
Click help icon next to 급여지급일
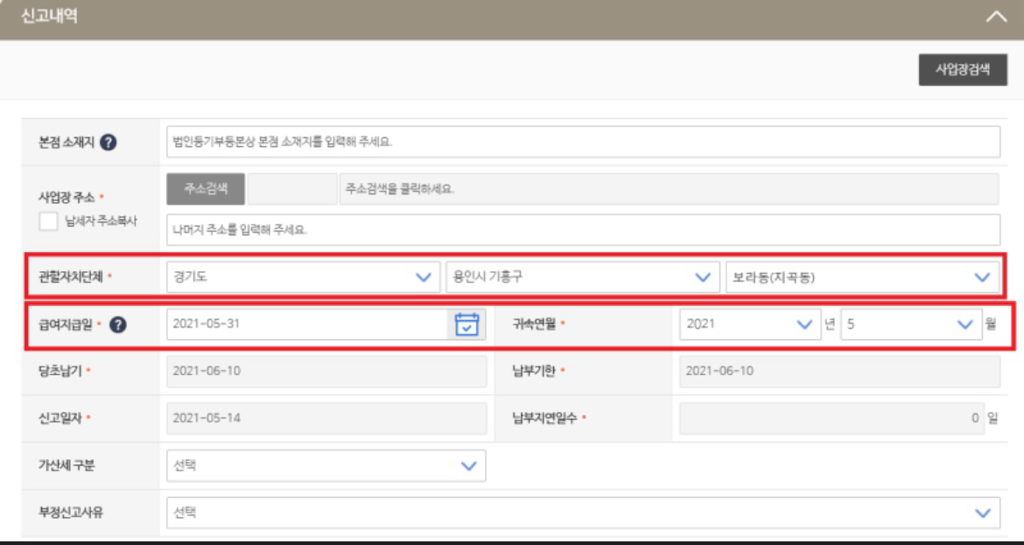pos(117,324)
